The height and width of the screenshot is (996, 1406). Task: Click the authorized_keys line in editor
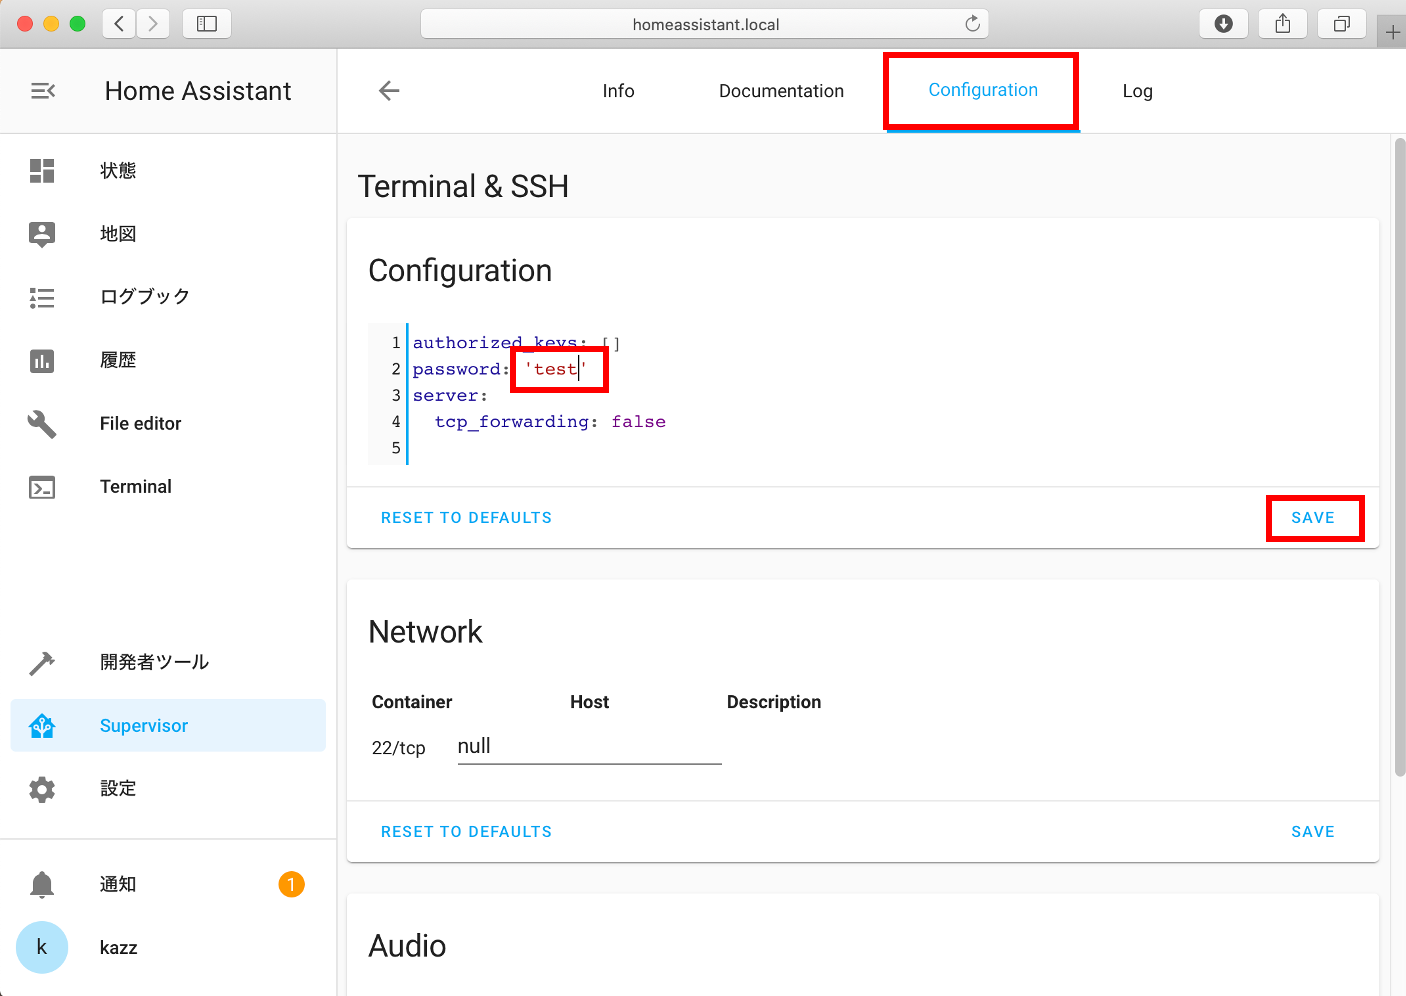click(x=516, y=343)
